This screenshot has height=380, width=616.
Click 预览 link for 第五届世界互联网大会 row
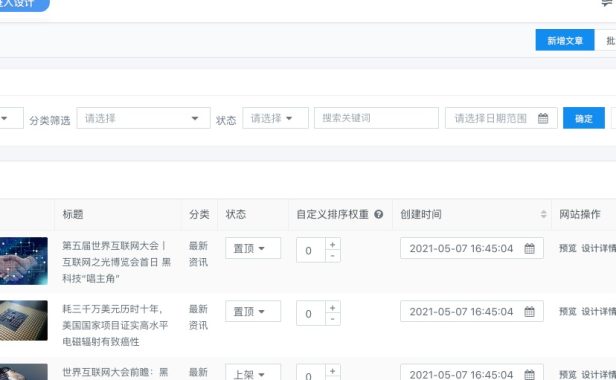pyautogui.click(x=568, y=248)
